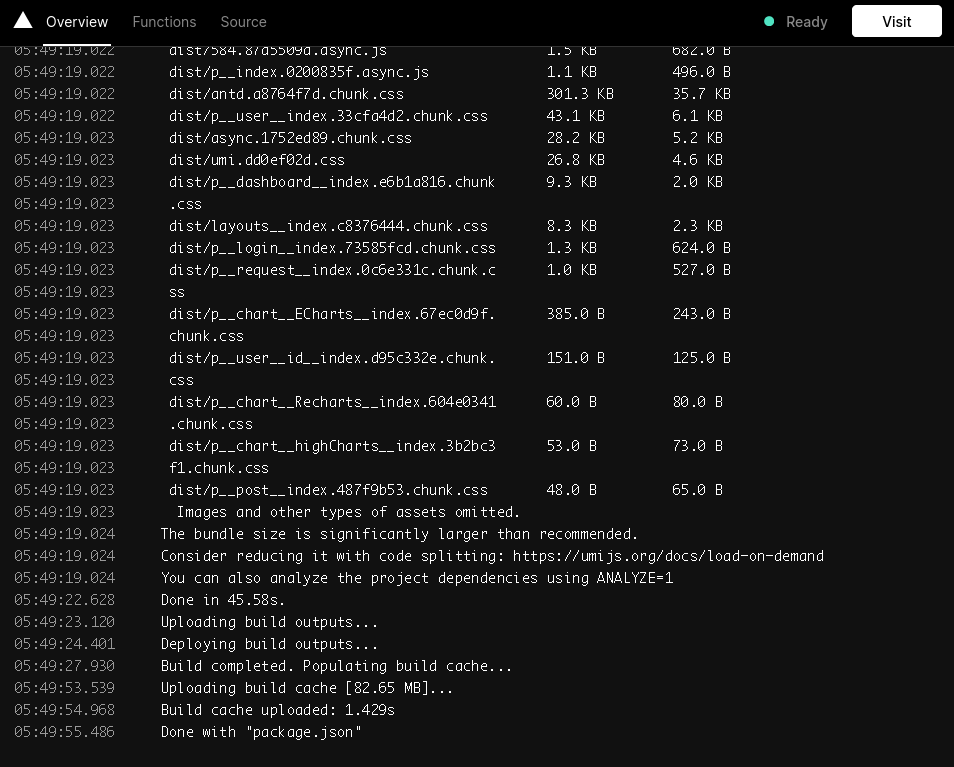Screen dimensions: 954x767
Task: Click the Visit button
Action: pyautogui.click(x=896, y=21)
